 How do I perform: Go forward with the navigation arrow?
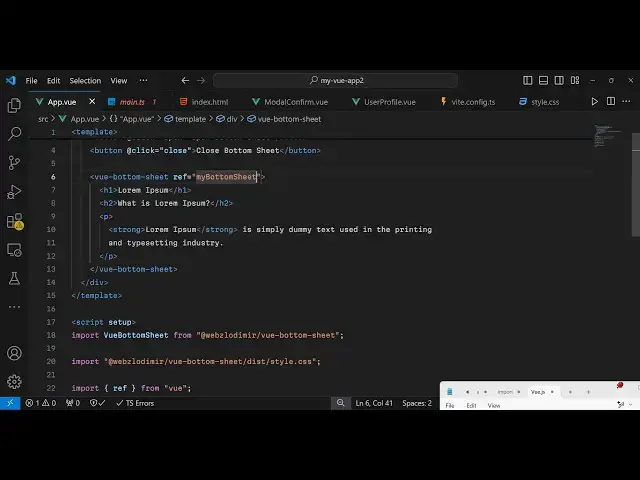tap(201, 80)
